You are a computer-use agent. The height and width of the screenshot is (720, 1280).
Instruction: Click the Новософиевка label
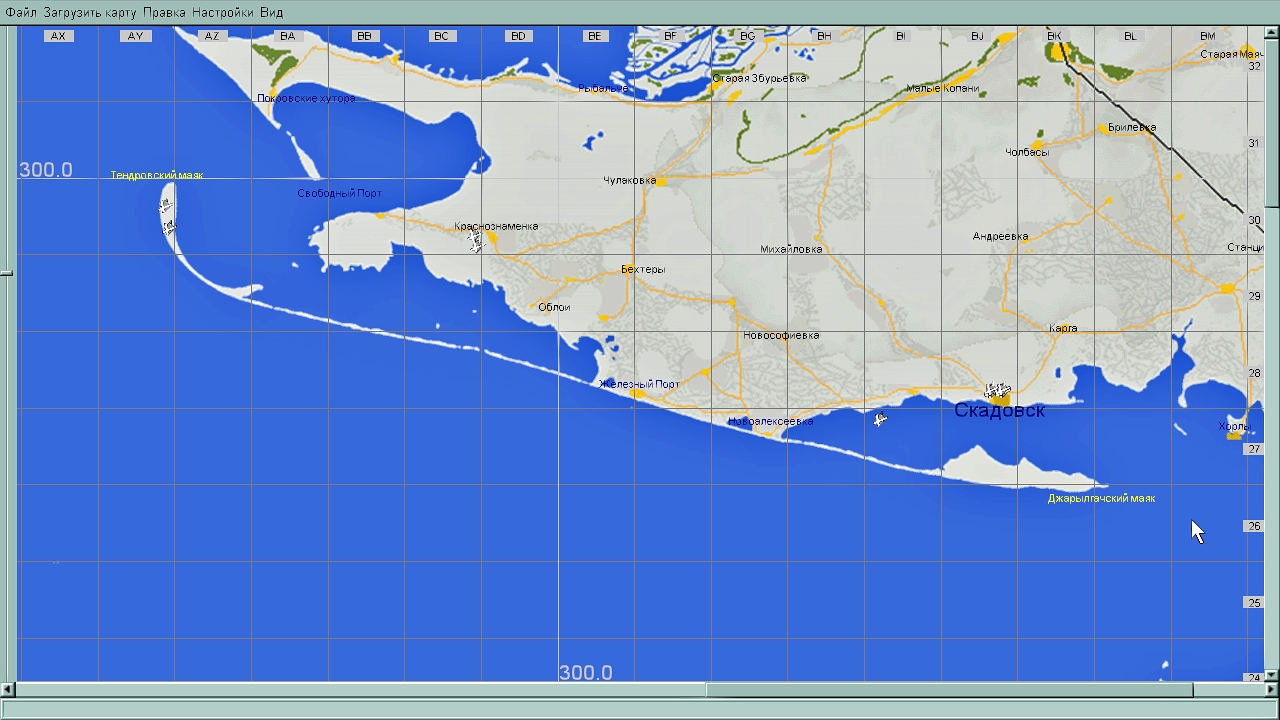pos(781,335)
